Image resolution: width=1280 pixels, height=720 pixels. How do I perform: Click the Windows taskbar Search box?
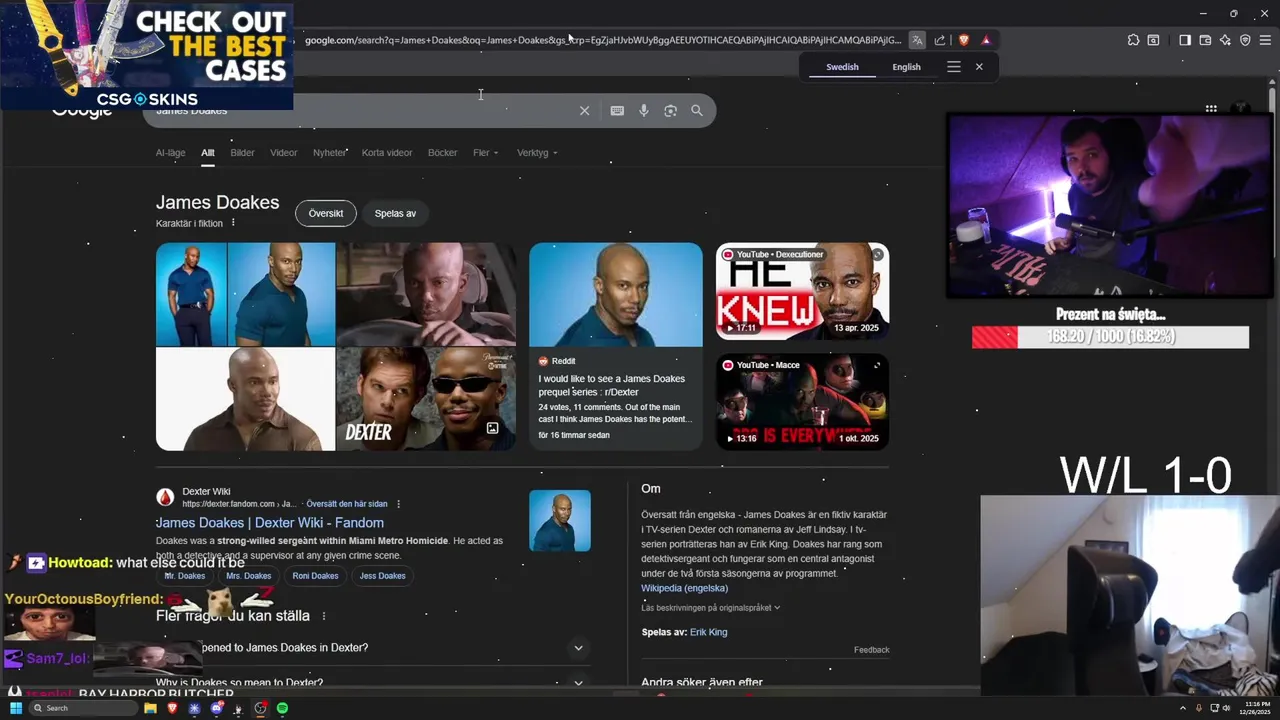pyautogui.click(x=82, y=708)
